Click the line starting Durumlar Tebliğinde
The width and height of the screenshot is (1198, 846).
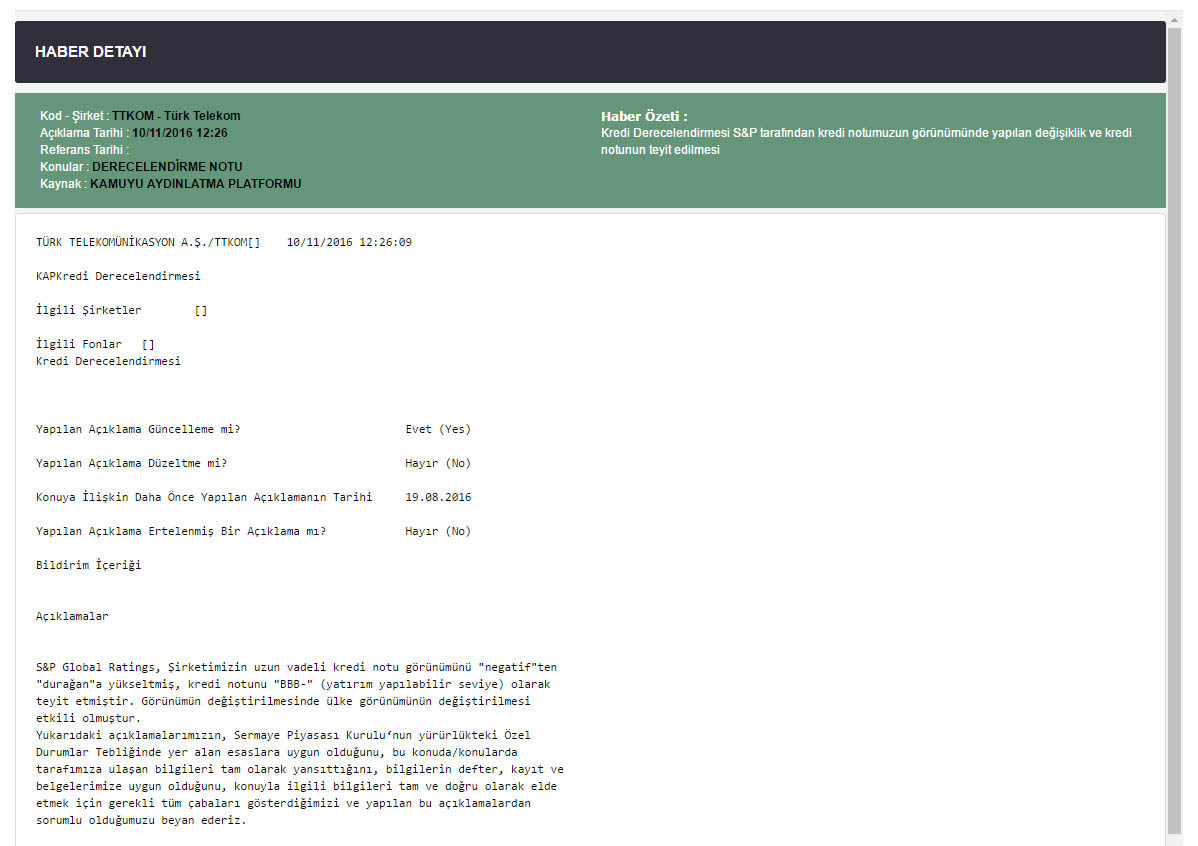pos(277,752)
